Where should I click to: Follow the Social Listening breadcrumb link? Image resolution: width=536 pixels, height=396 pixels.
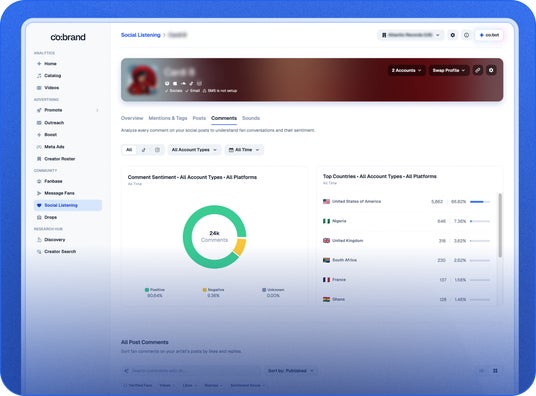coord(140,35)
